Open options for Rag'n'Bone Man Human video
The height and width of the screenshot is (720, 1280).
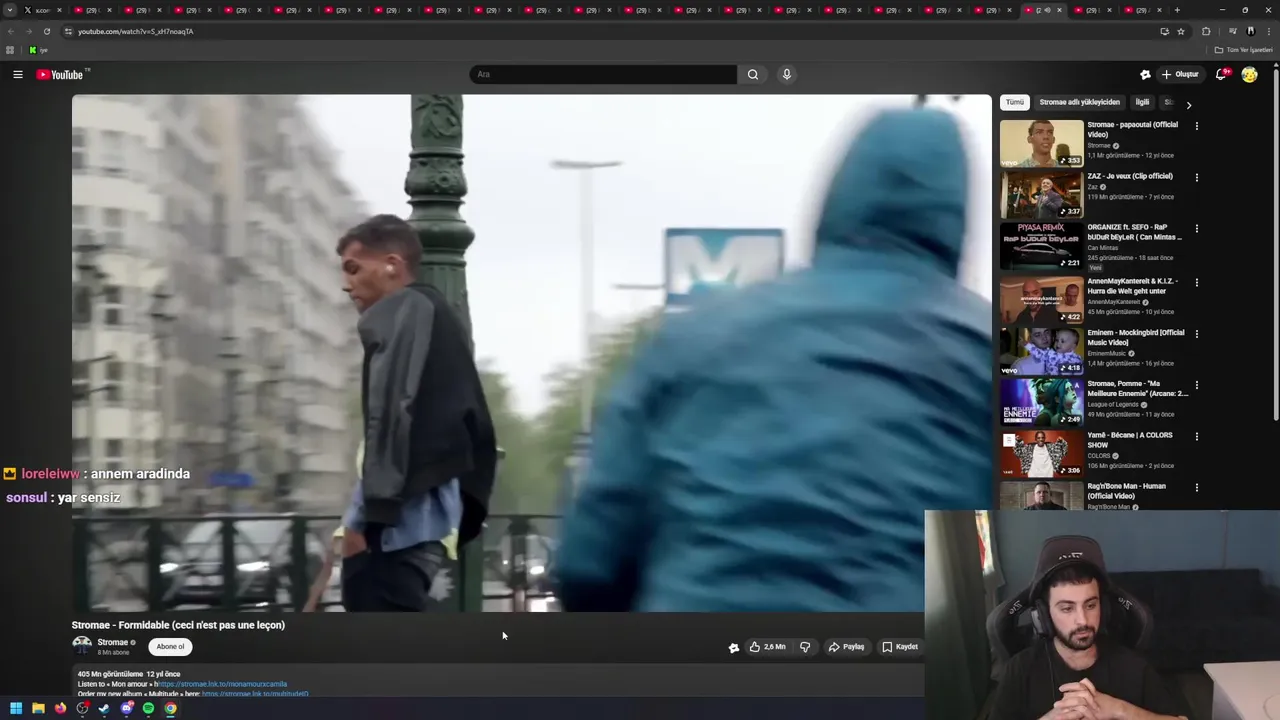(x=1196, y=488)
